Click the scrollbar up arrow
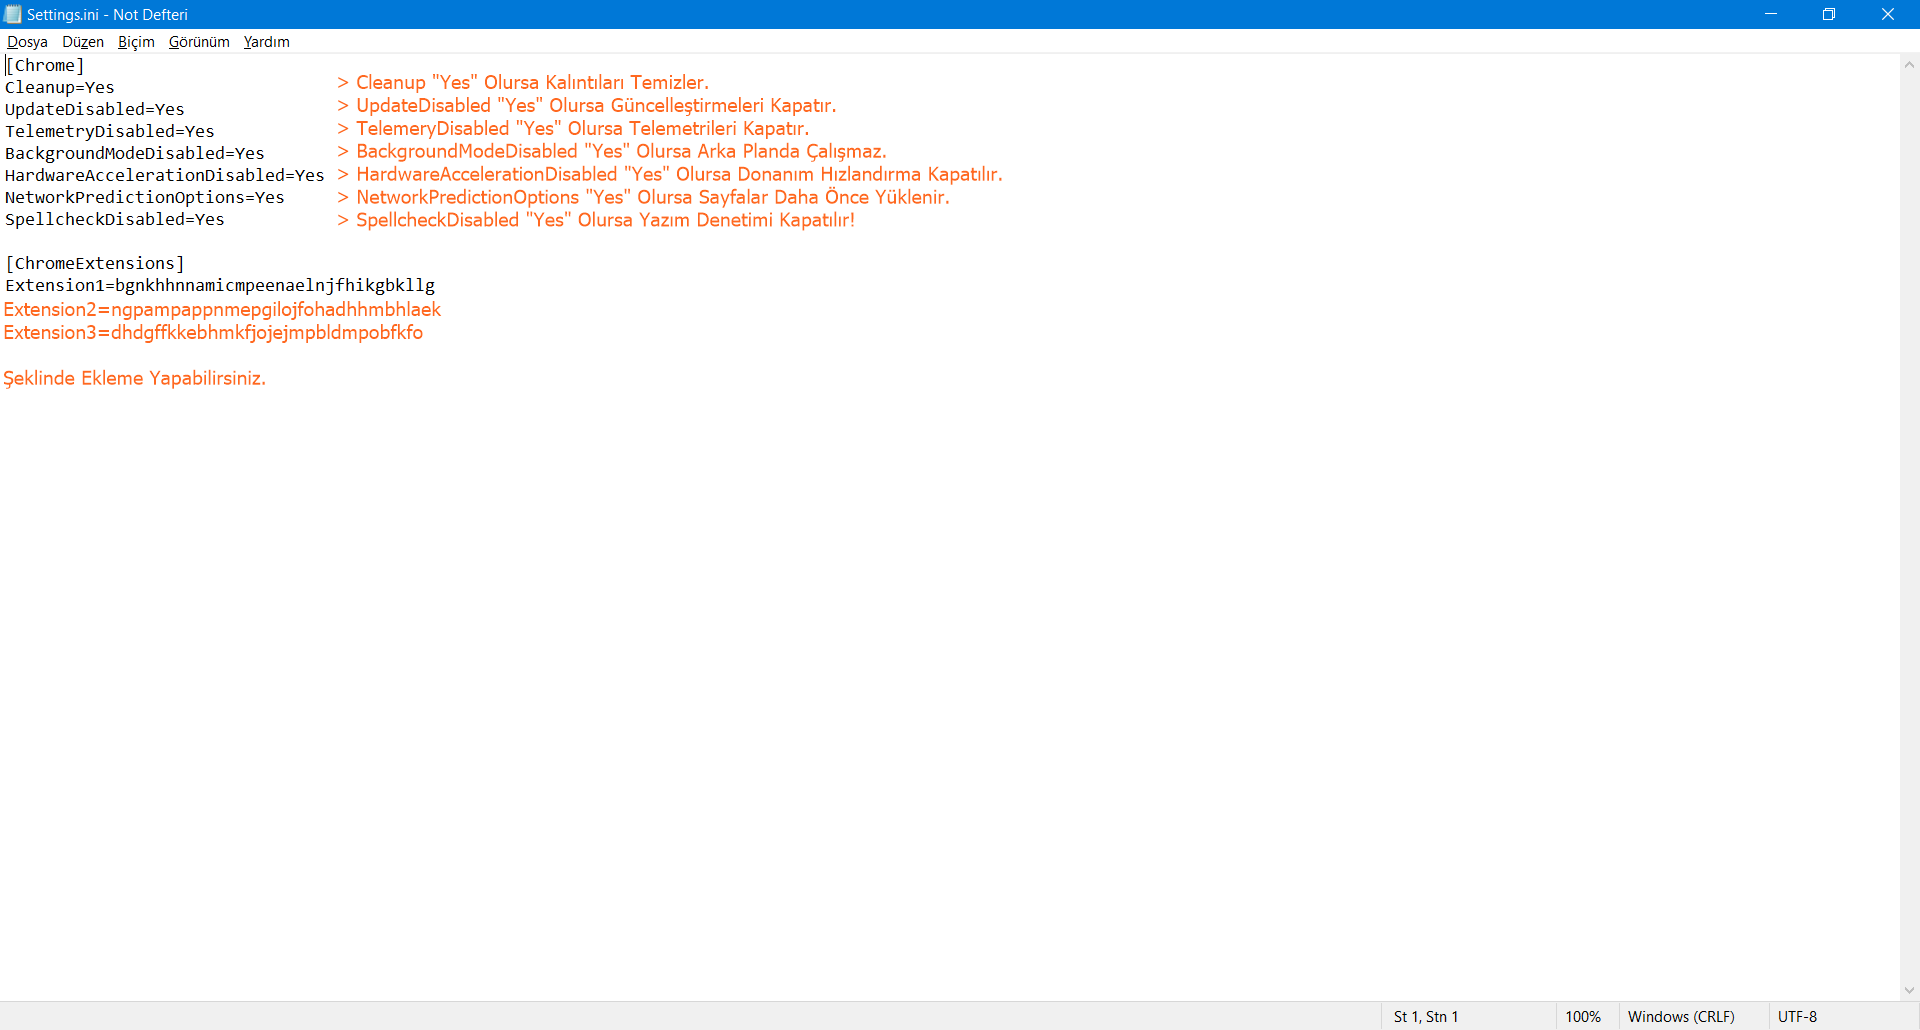Screen dimensions: 1920x1030 1909,64
